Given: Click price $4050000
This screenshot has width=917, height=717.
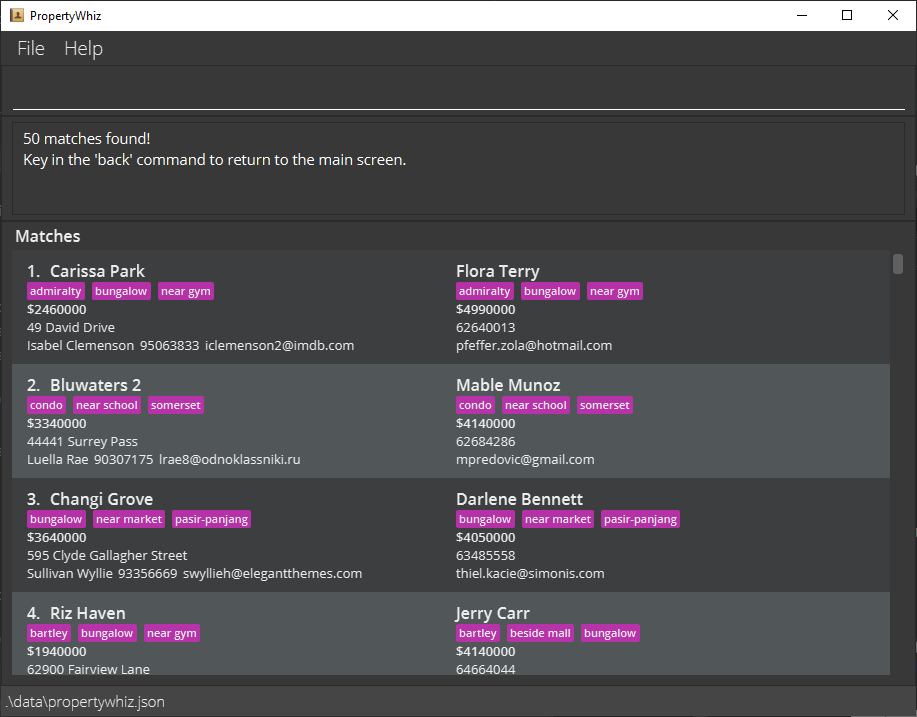Looking at the screenshot, I should pyautogui.click(x=485, y=537).
